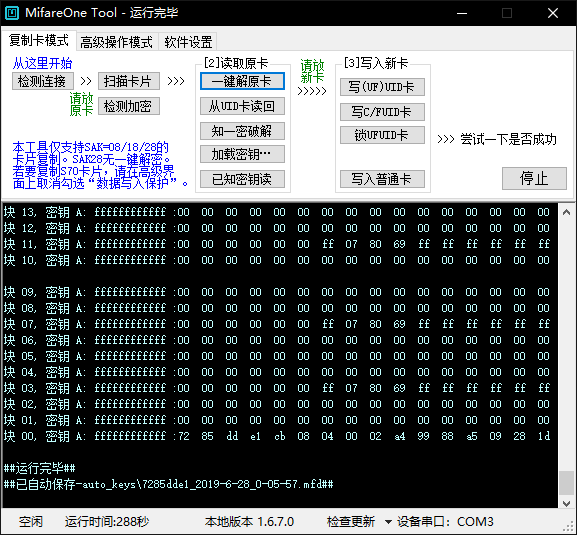Click 写入普通卡 button
This screenshot has width=577, height=535.
point(382,179)
